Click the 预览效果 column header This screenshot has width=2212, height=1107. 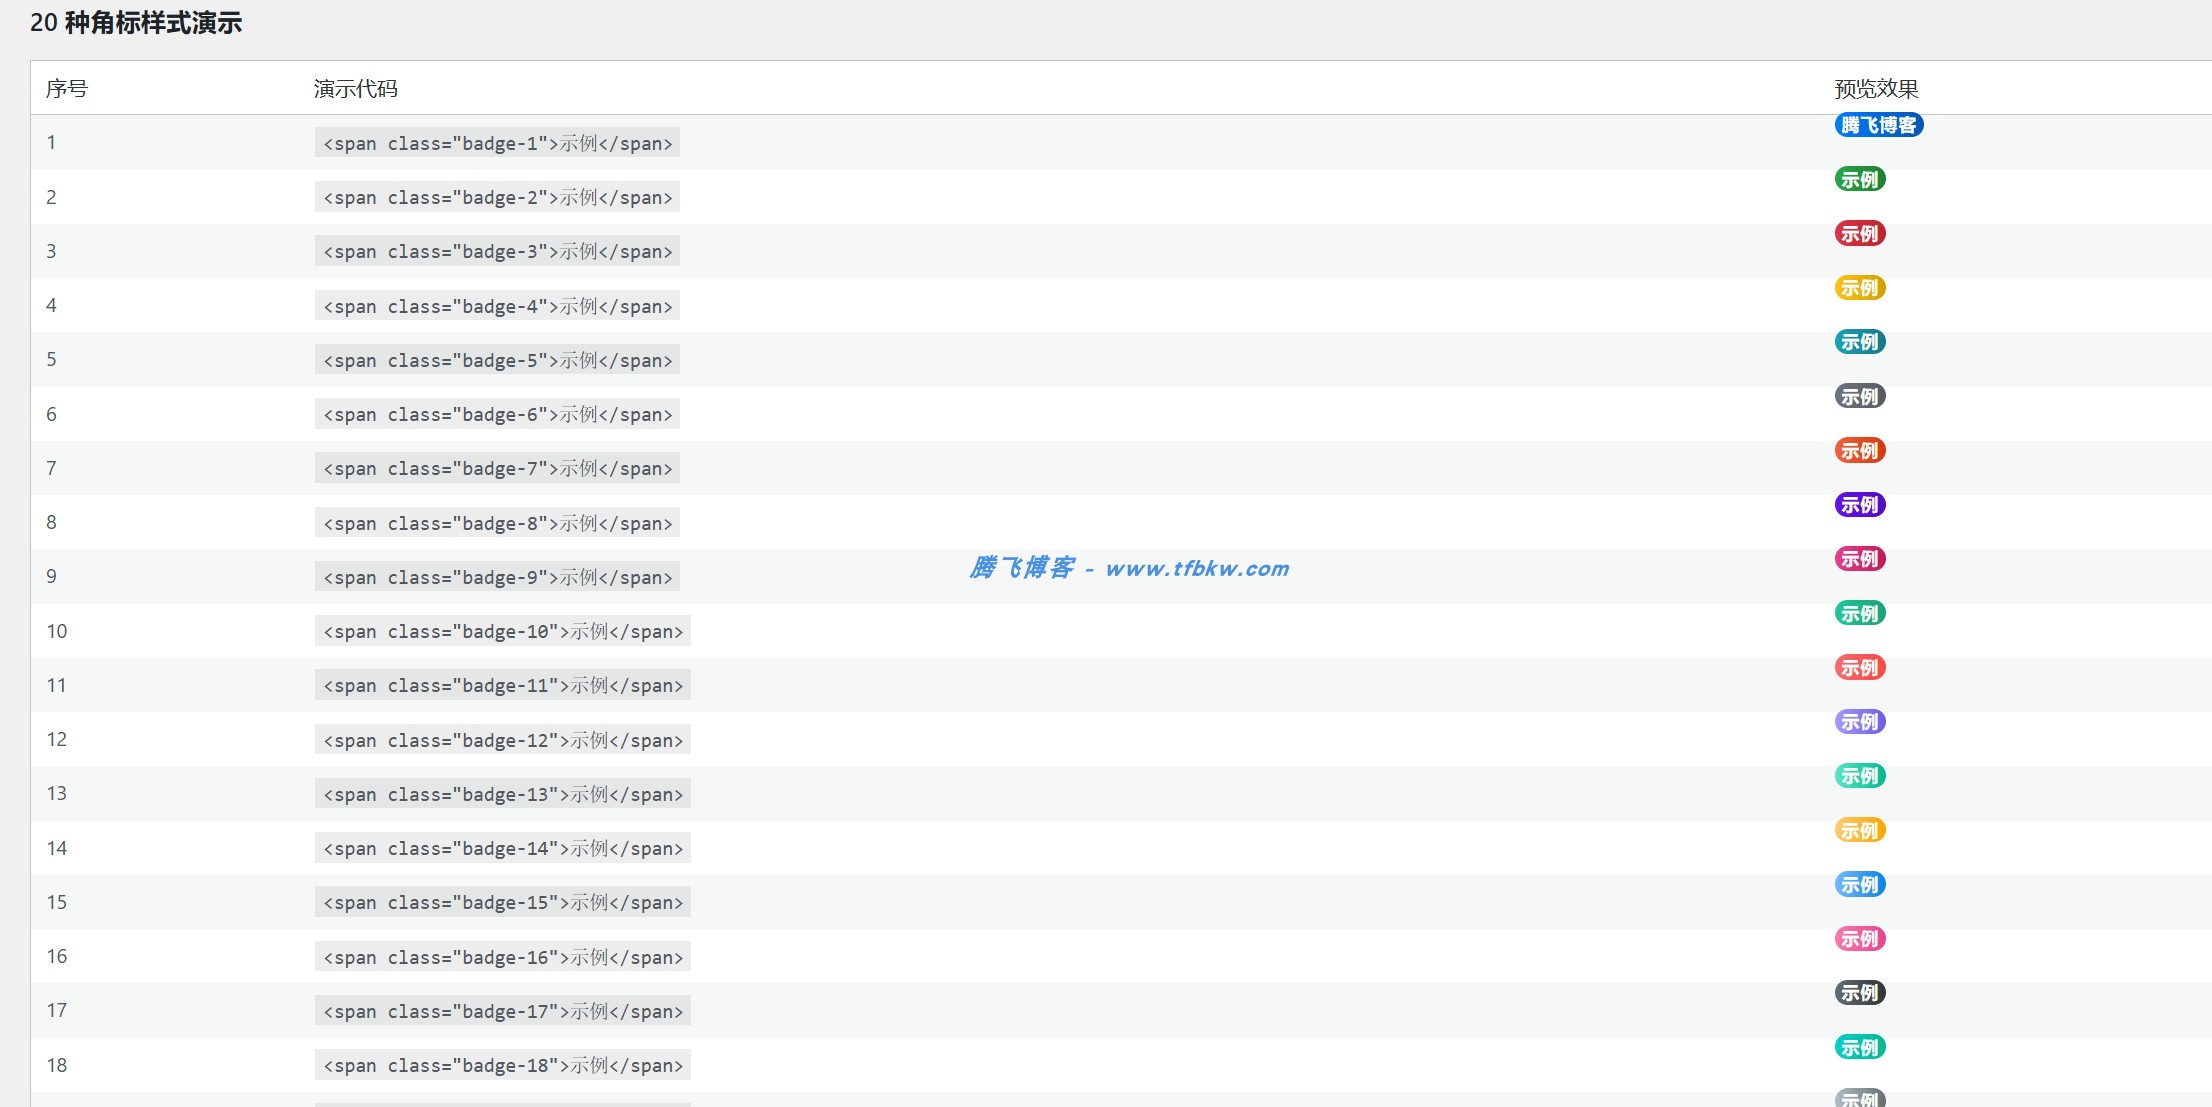pos(1876,89)
